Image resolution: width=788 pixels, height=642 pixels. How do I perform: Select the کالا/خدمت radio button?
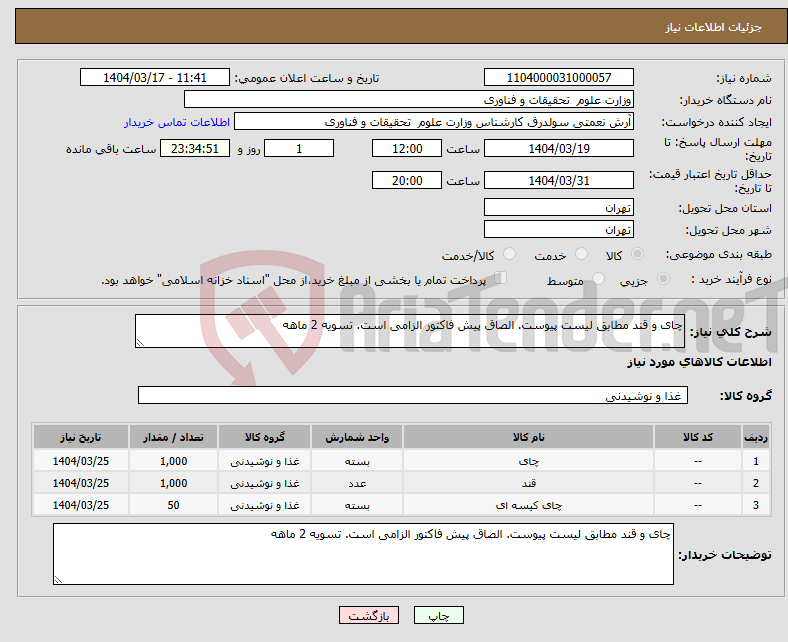click(509, 254)
